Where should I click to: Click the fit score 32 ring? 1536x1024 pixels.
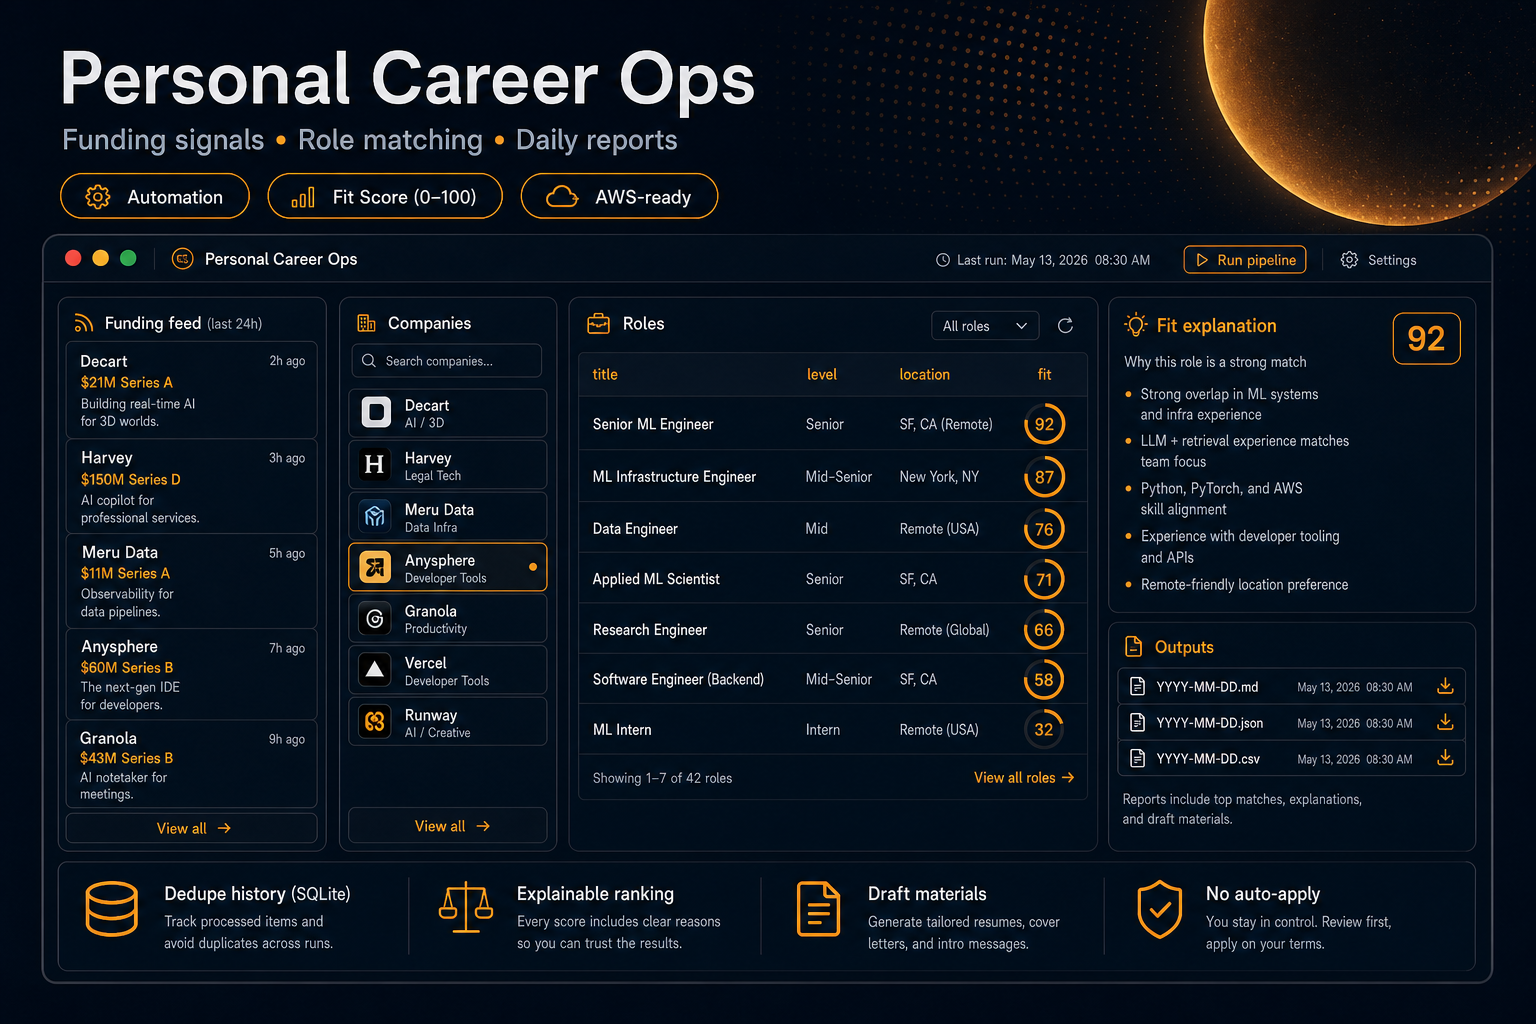tap(1044, 730)
